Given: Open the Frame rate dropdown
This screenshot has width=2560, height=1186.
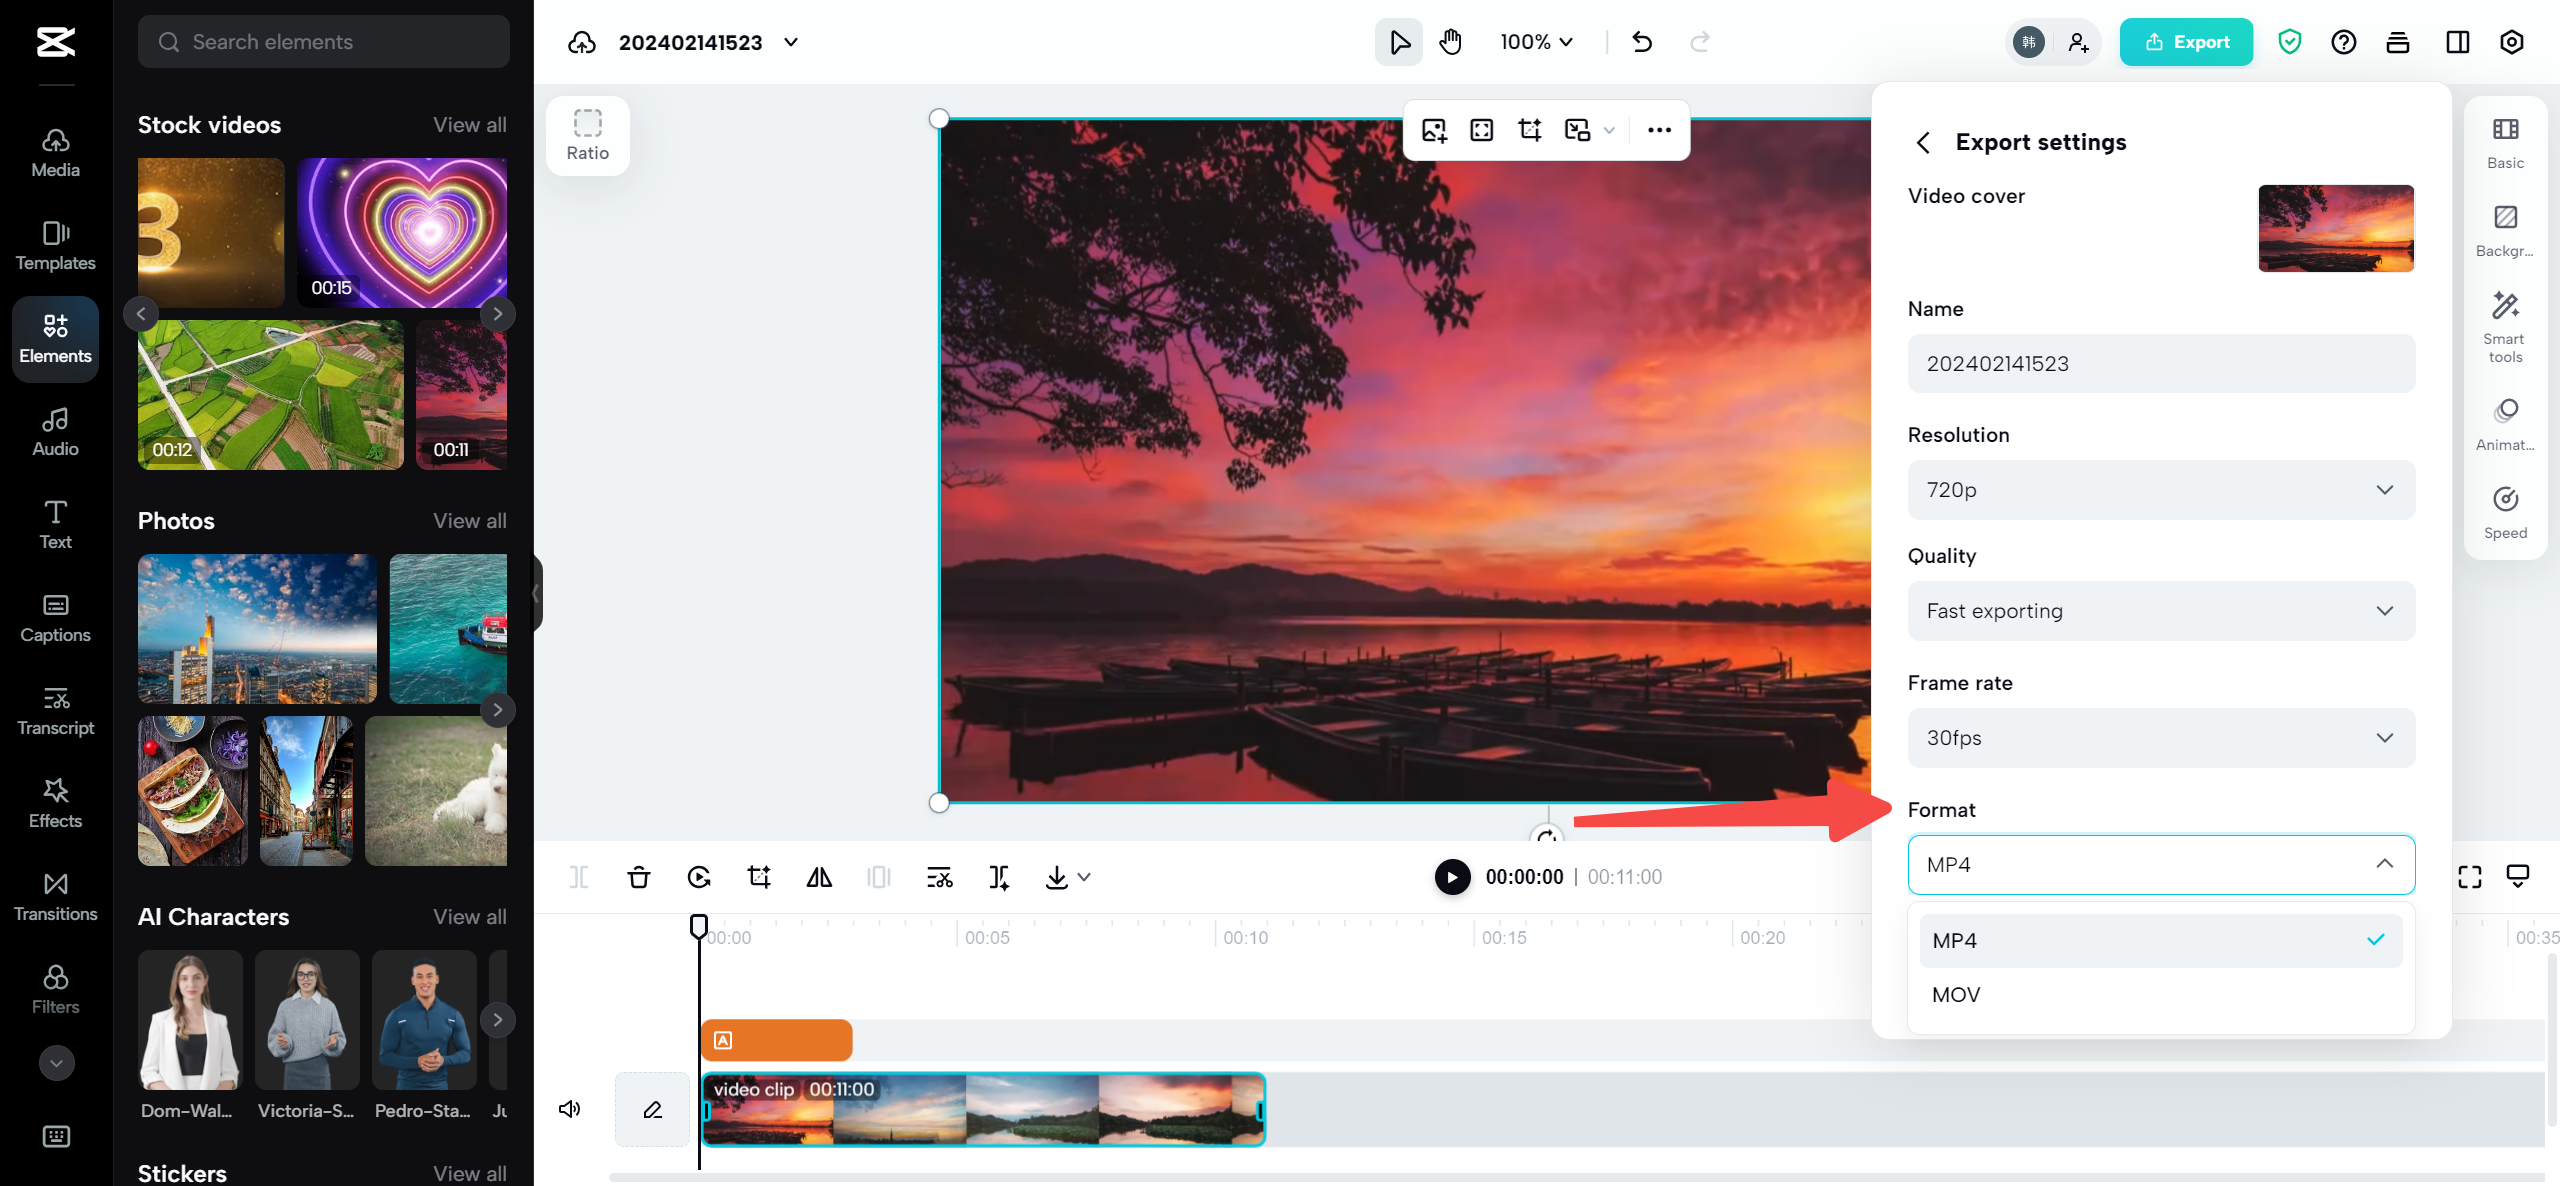Looking at the screenshot, I should pos(2160,738).
